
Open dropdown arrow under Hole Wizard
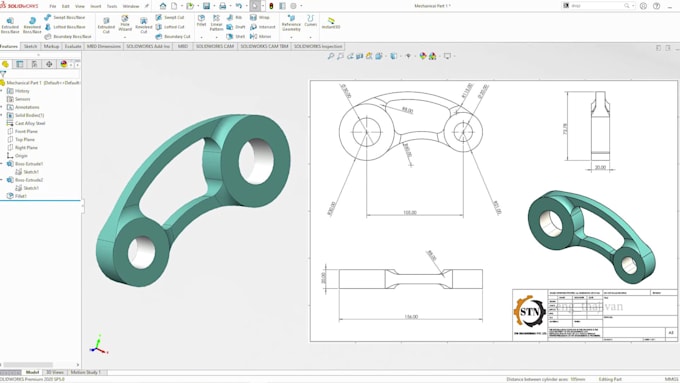tap(125, 37)
